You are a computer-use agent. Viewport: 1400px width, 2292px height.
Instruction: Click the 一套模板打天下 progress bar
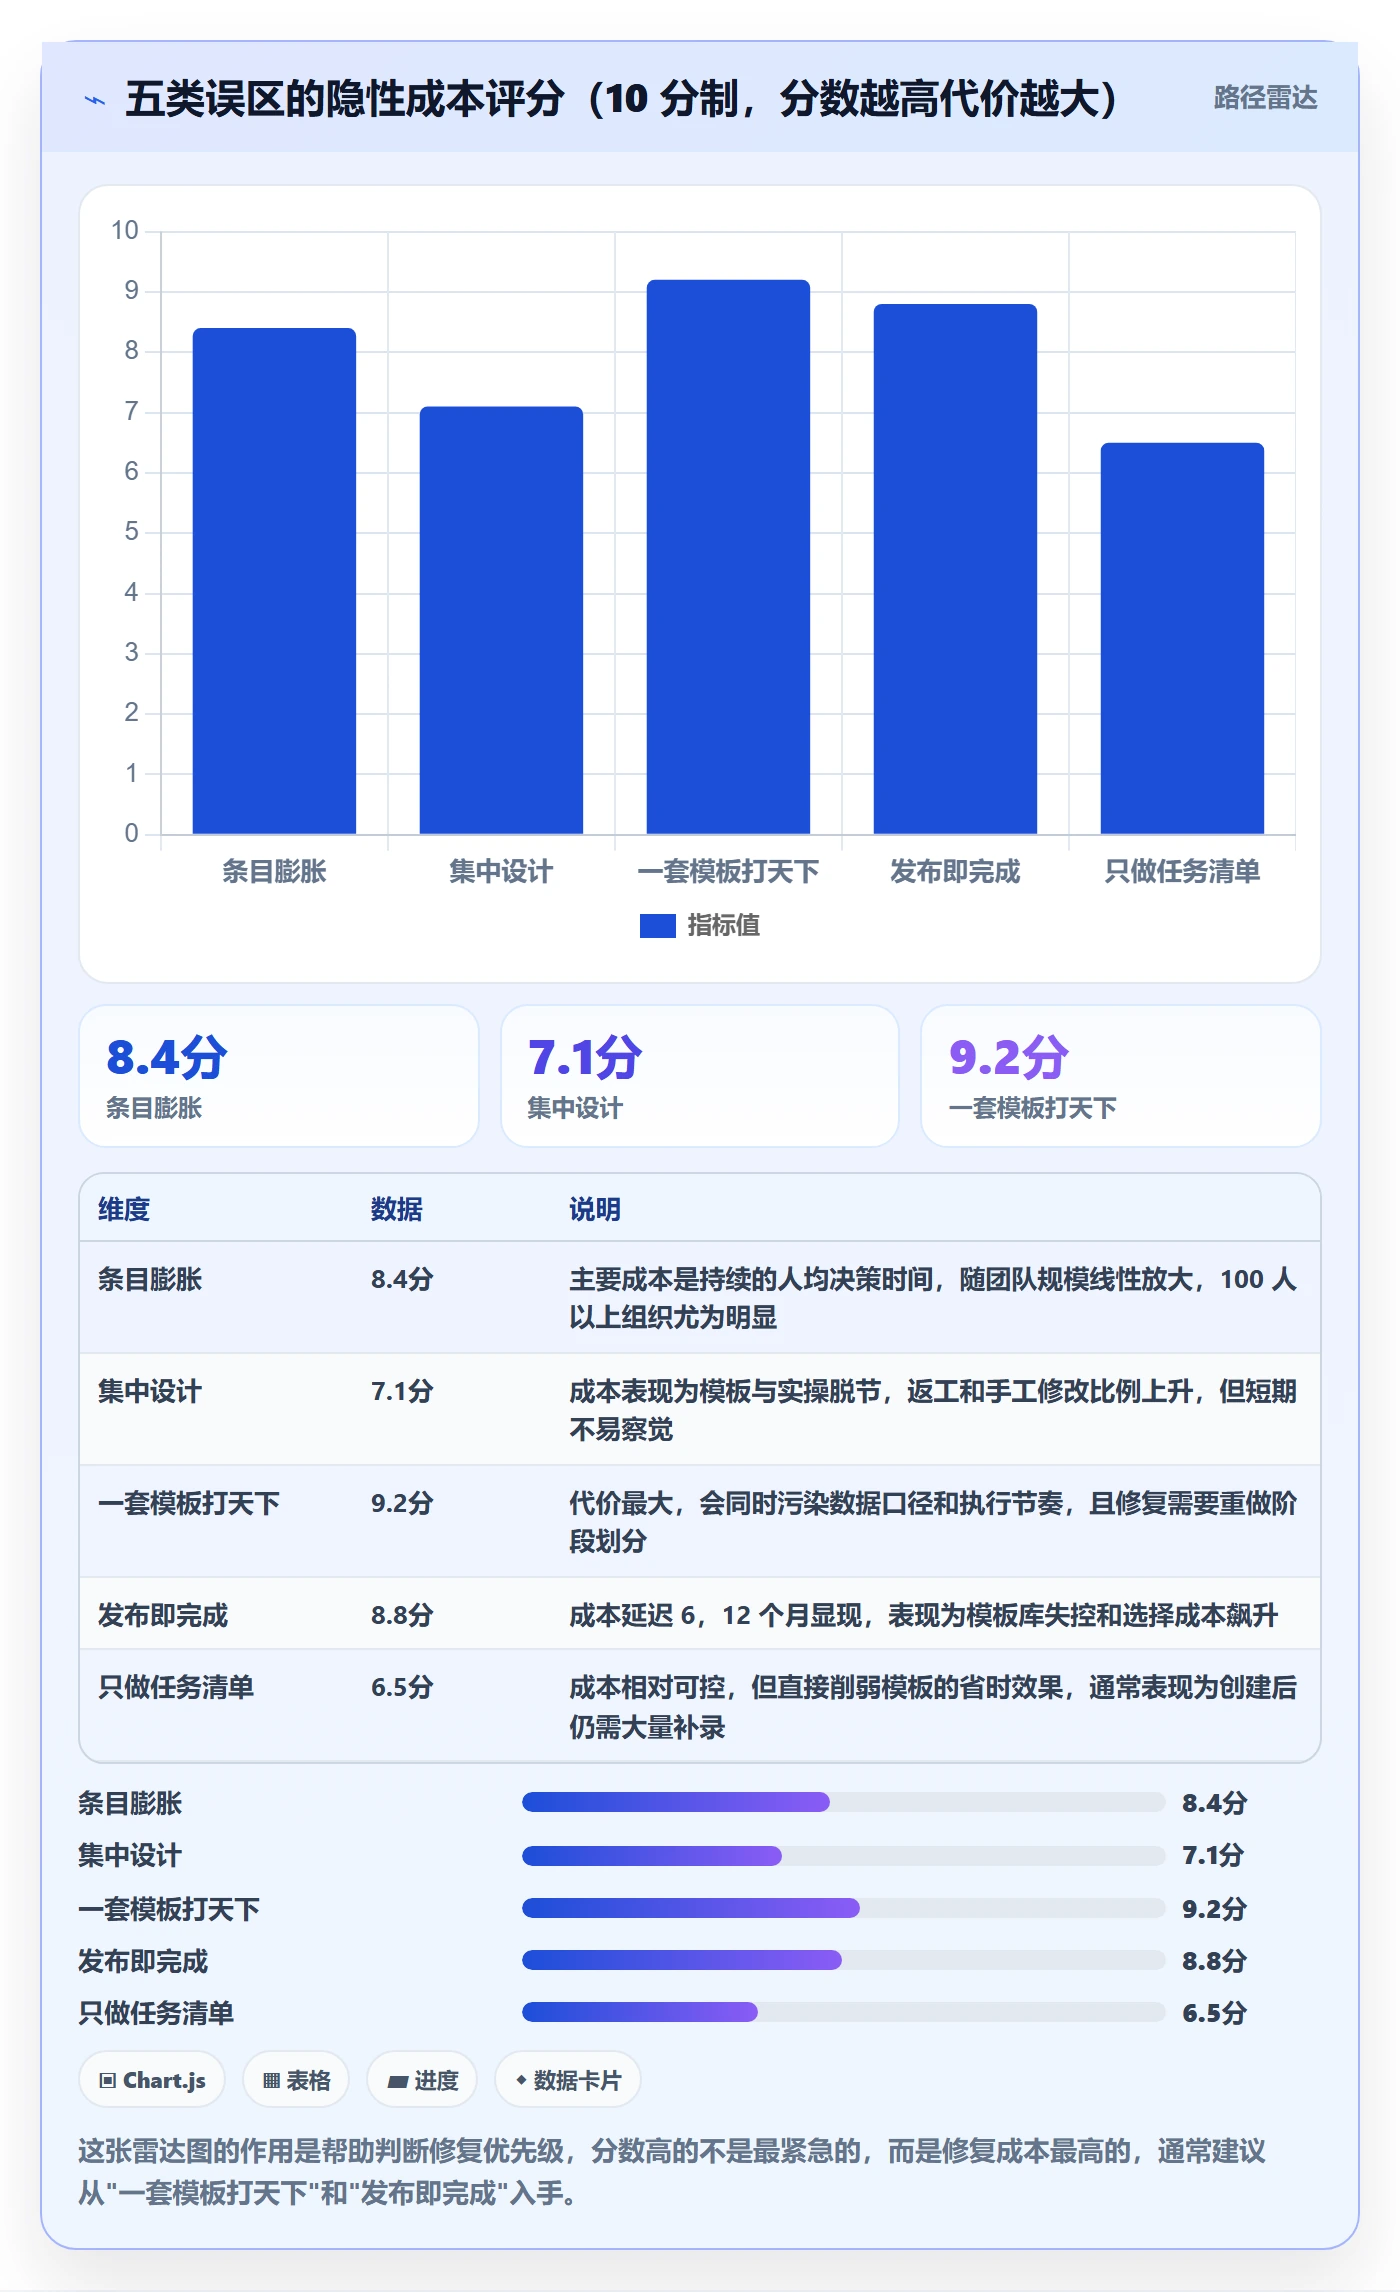[x=843, y=1908]
